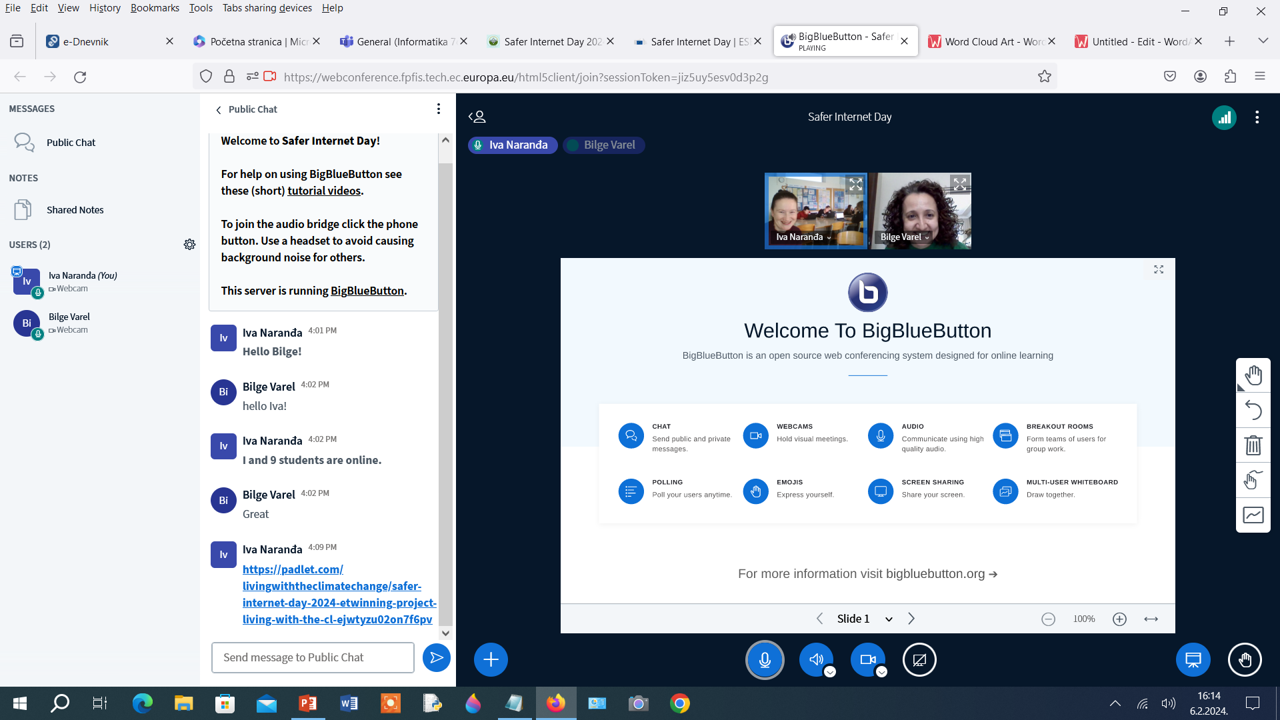Click Bilge Varel talking indicator pill
Image resolution: width=1280 pixels, height=720 pixels.
604,145
